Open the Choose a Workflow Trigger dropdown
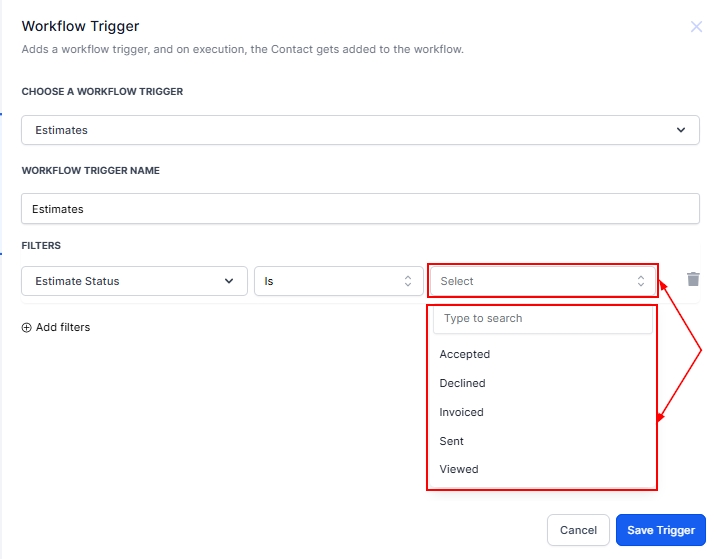Screen dimensions: 716x559 [x=360, y=130]
